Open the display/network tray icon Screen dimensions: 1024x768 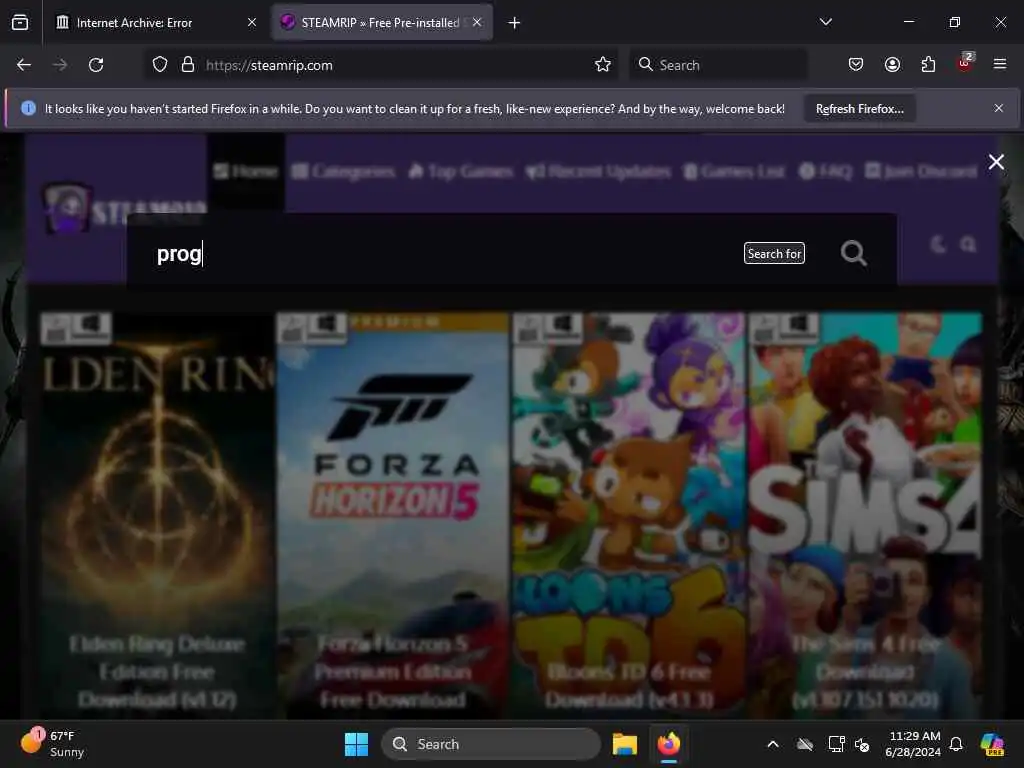click(x=835, y=744)
